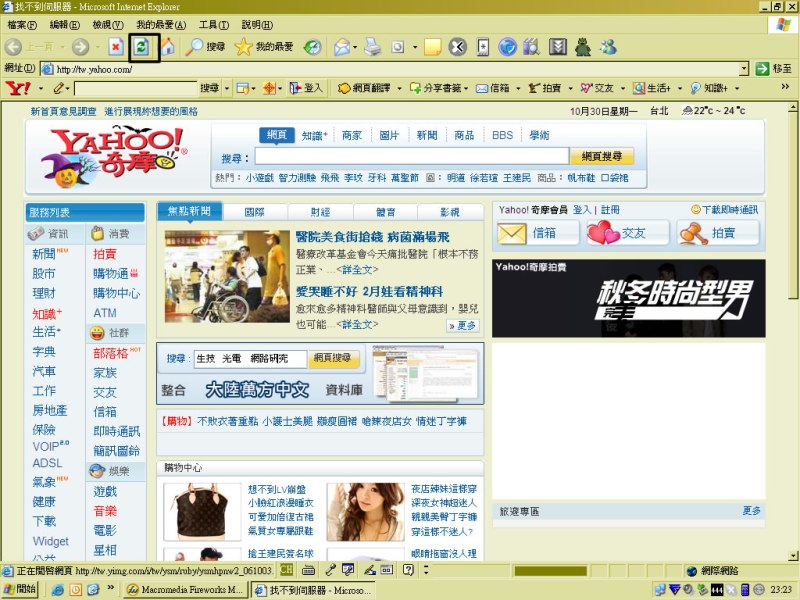Click the Stop loading icon

click(x=116, y=47)
